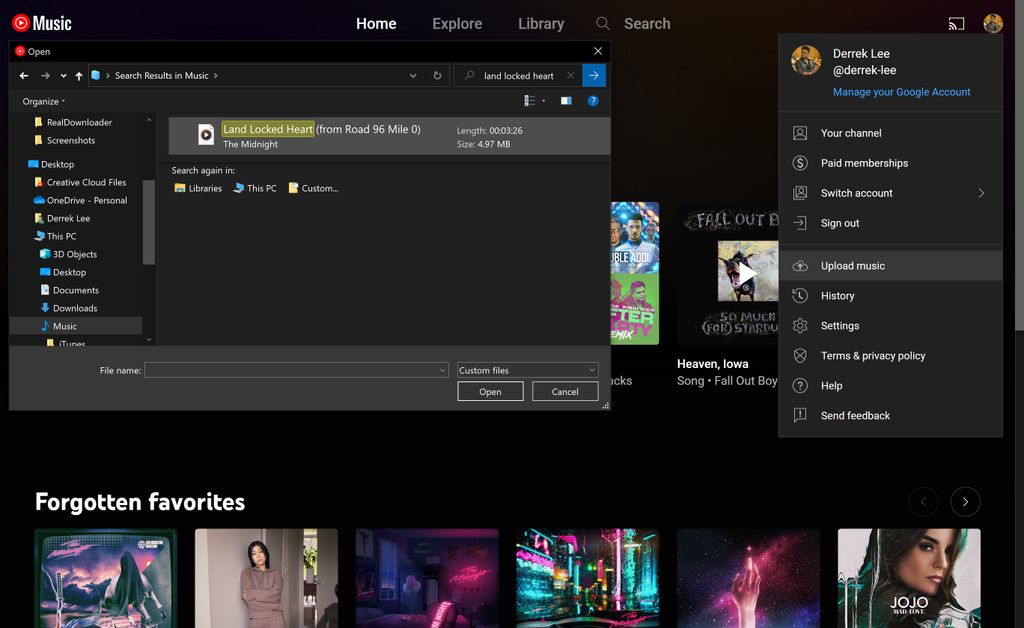Expand the Organize menu

[x=44, y=101]
